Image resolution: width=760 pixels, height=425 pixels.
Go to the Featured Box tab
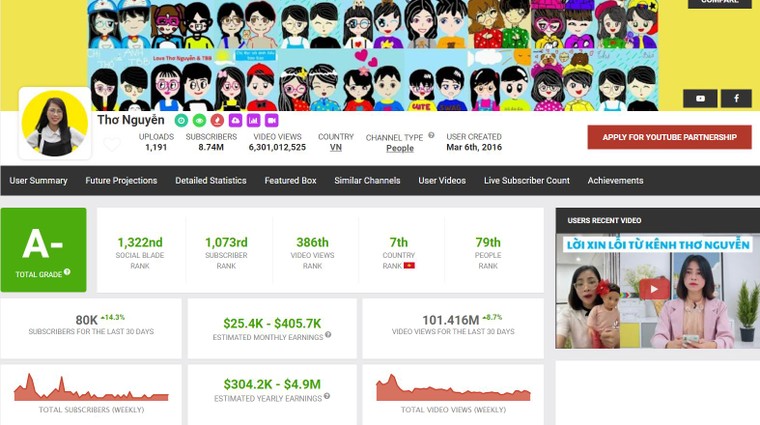[290, 180]
